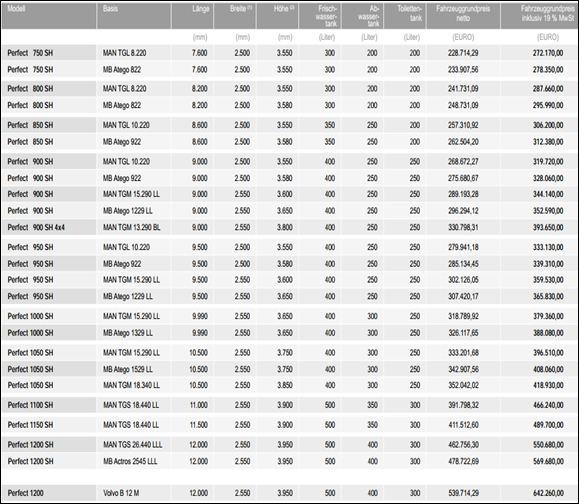Click the length value 11.500
This screenshot has height=504, width=579.
coord(199,425)
